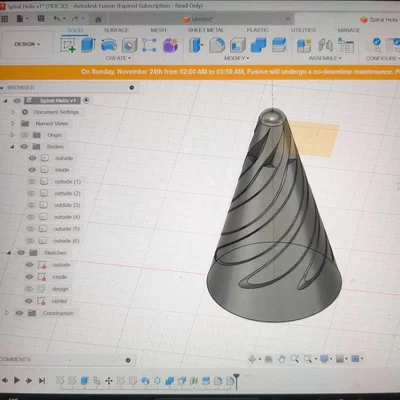Select the Extrude tool icon

click(x=88, y=45)
